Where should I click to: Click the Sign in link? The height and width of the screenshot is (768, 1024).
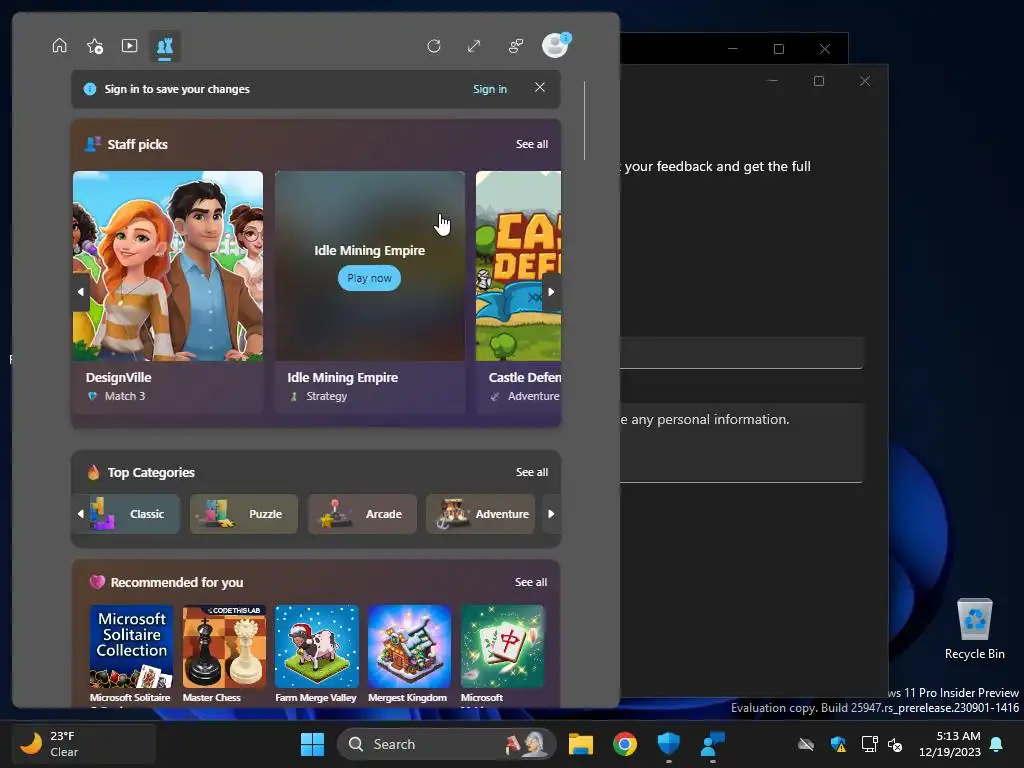point(490,89)
